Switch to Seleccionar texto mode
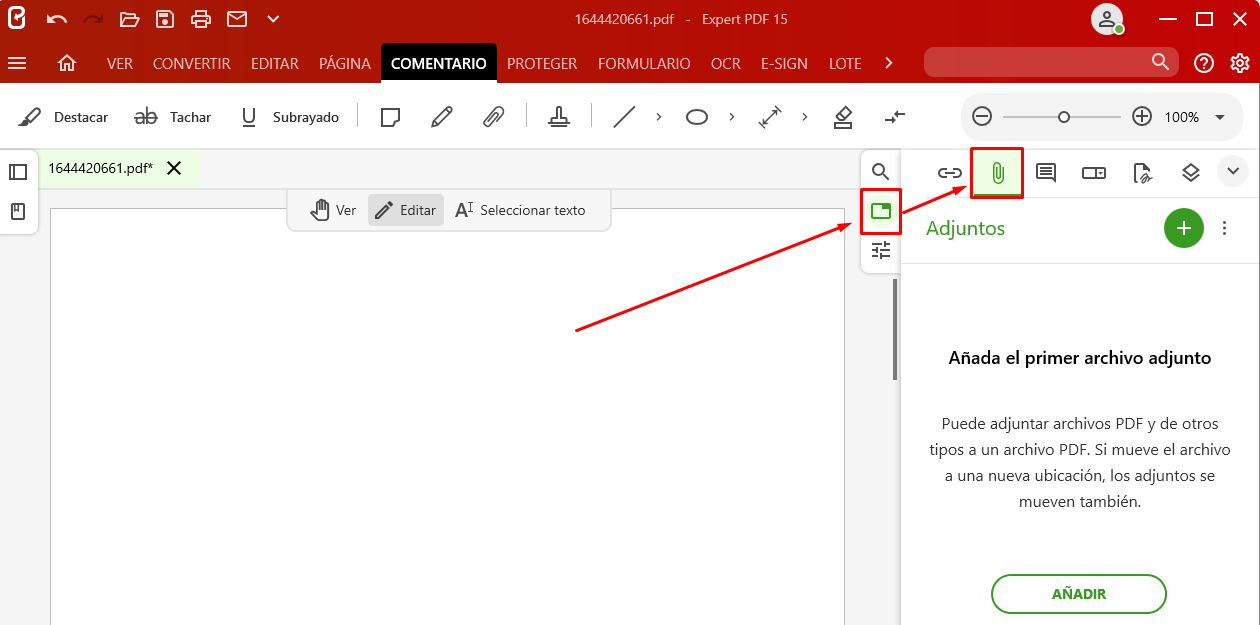The width and height of the screenshot is (1260, 625). tap(520, 210)
